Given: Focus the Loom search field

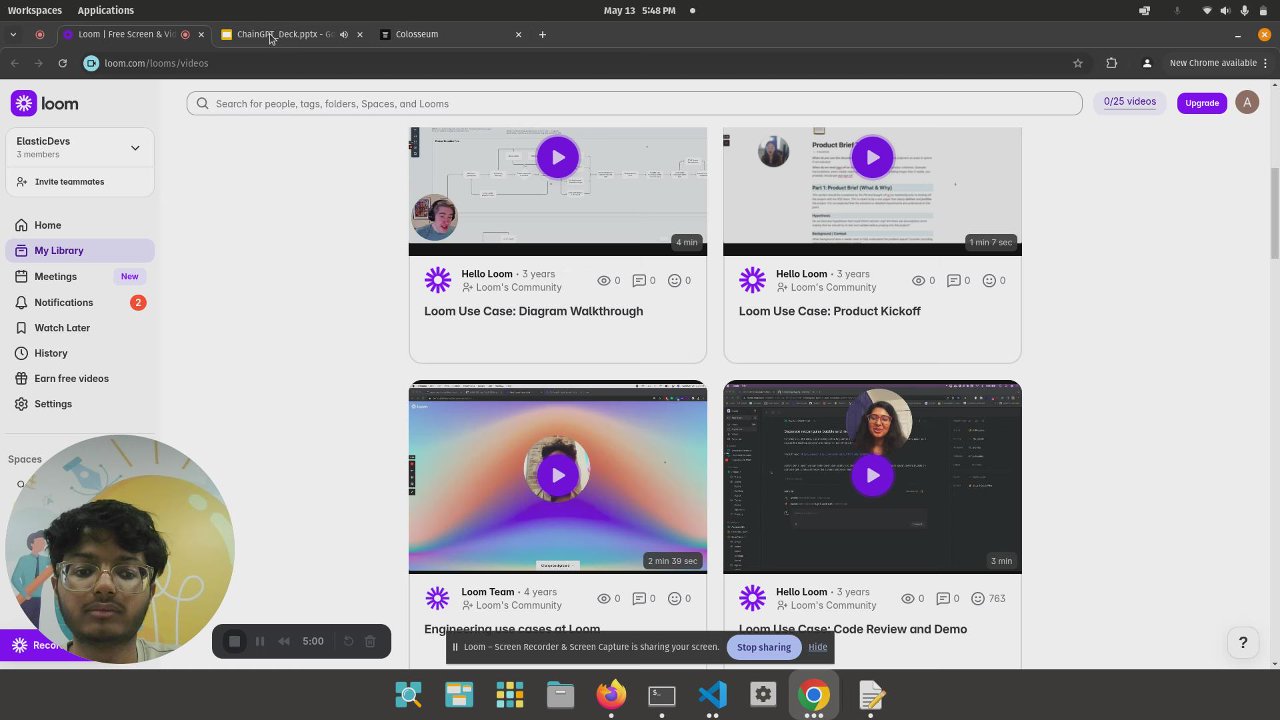Looking at the screenshot, I should click(634, 103).
